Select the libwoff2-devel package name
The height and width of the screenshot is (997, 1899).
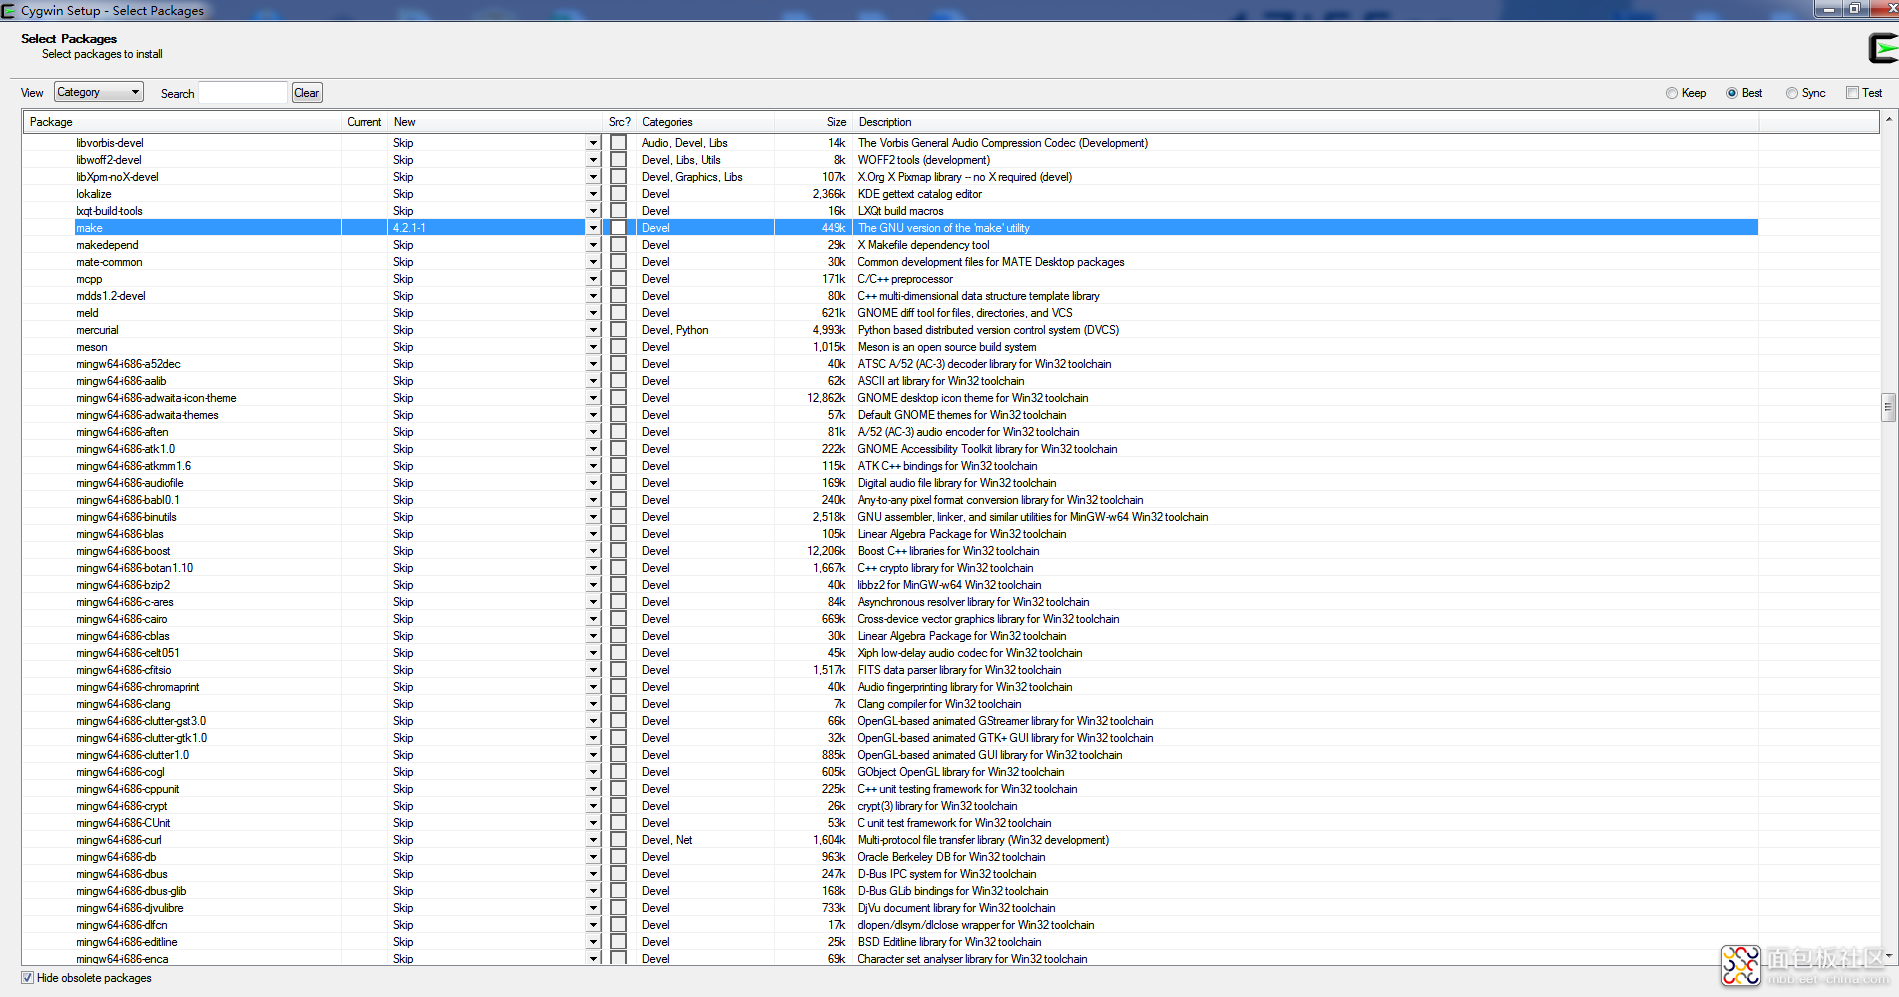pos(109,160)
